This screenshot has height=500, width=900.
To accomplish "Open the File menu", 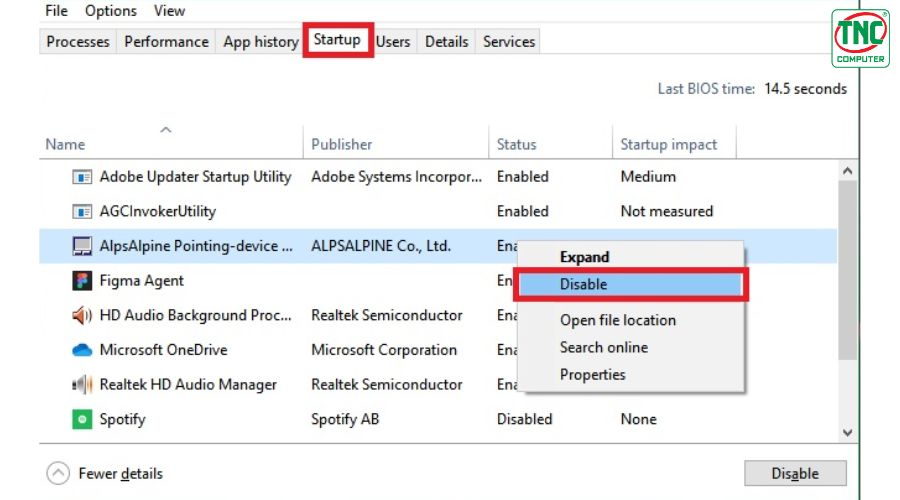I will 56,11.
